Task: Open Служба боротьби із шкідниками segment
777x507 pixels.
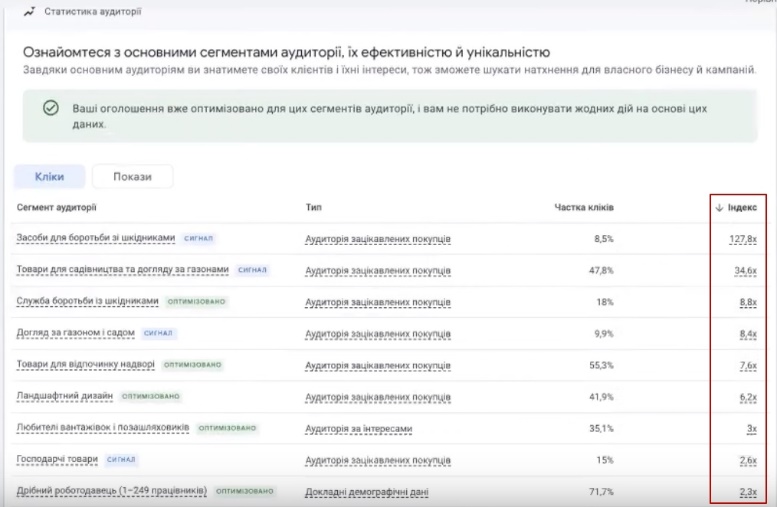Action: pos(88,301)
